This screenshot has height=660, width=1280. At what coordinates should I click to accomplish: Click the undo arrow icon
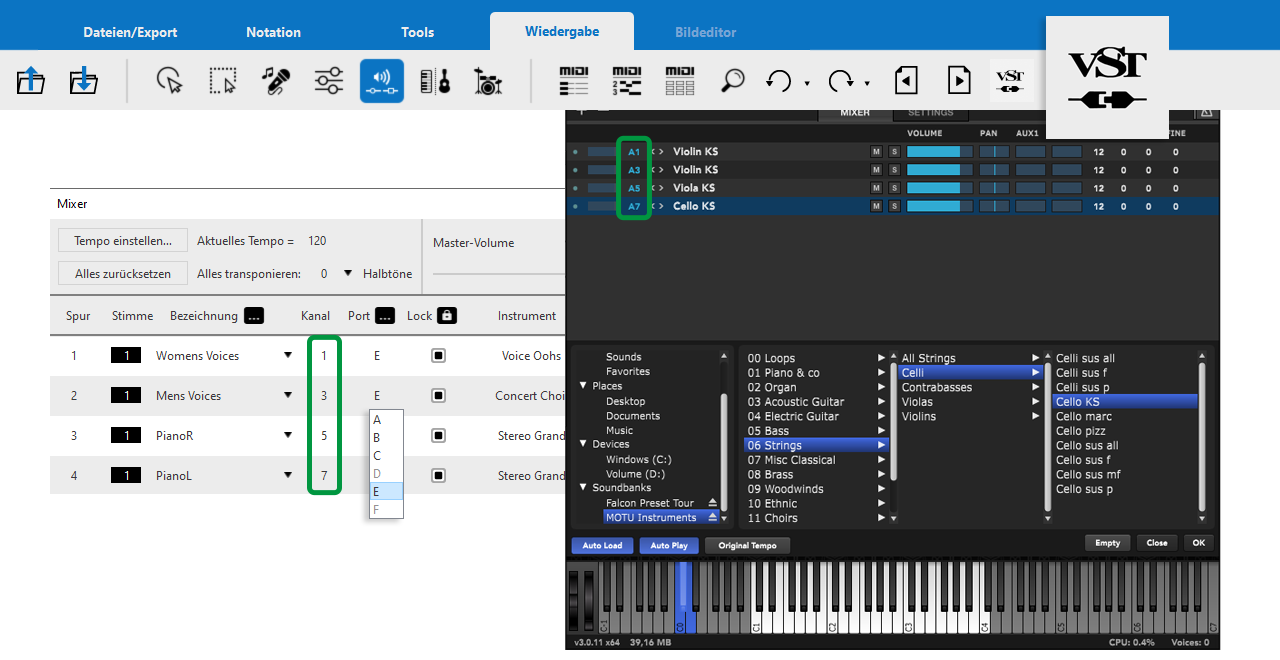778,81
